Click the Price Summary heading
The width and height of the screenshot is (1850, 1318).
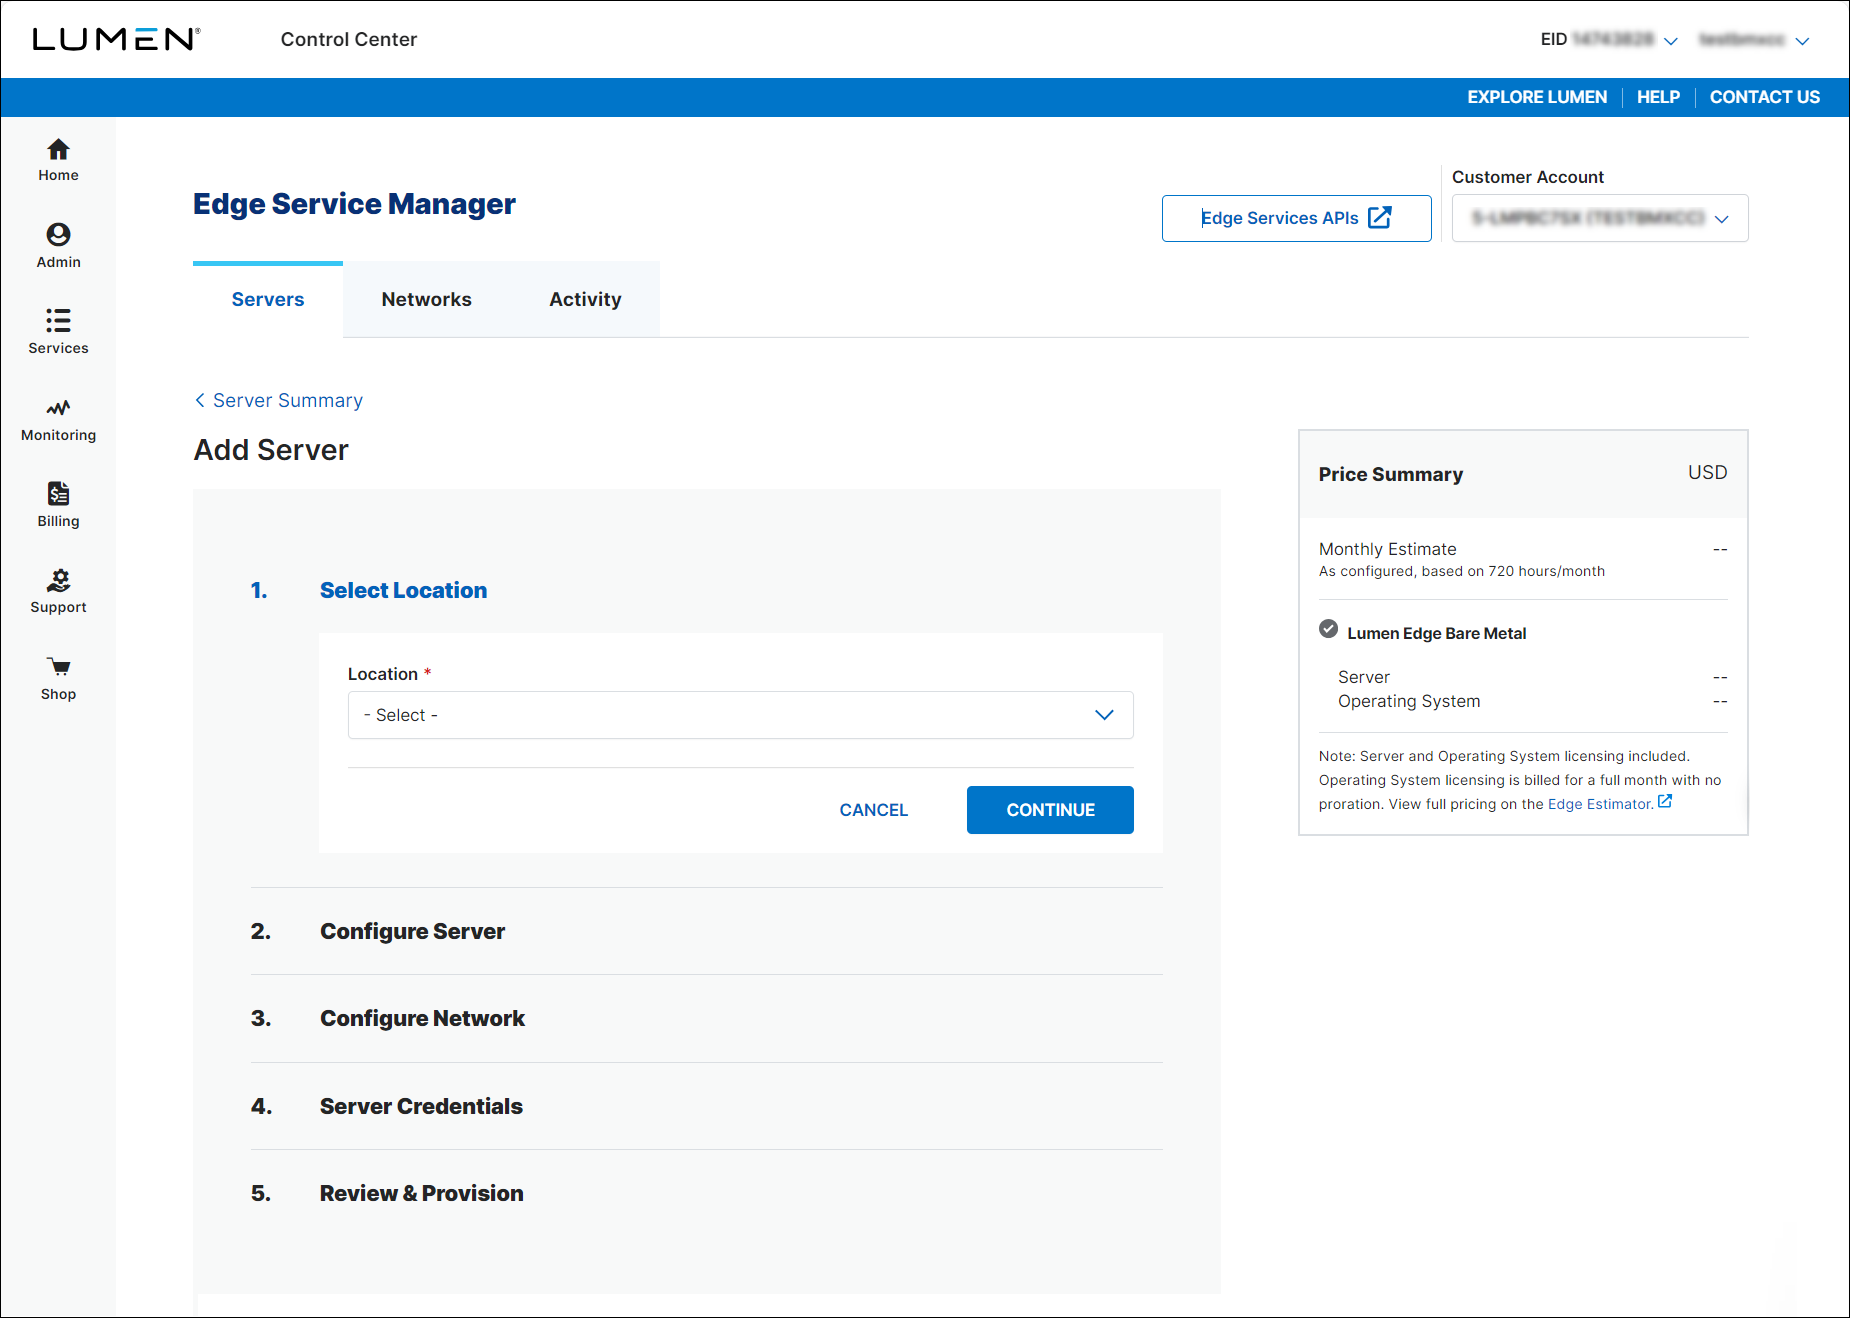coord(1390,474)
